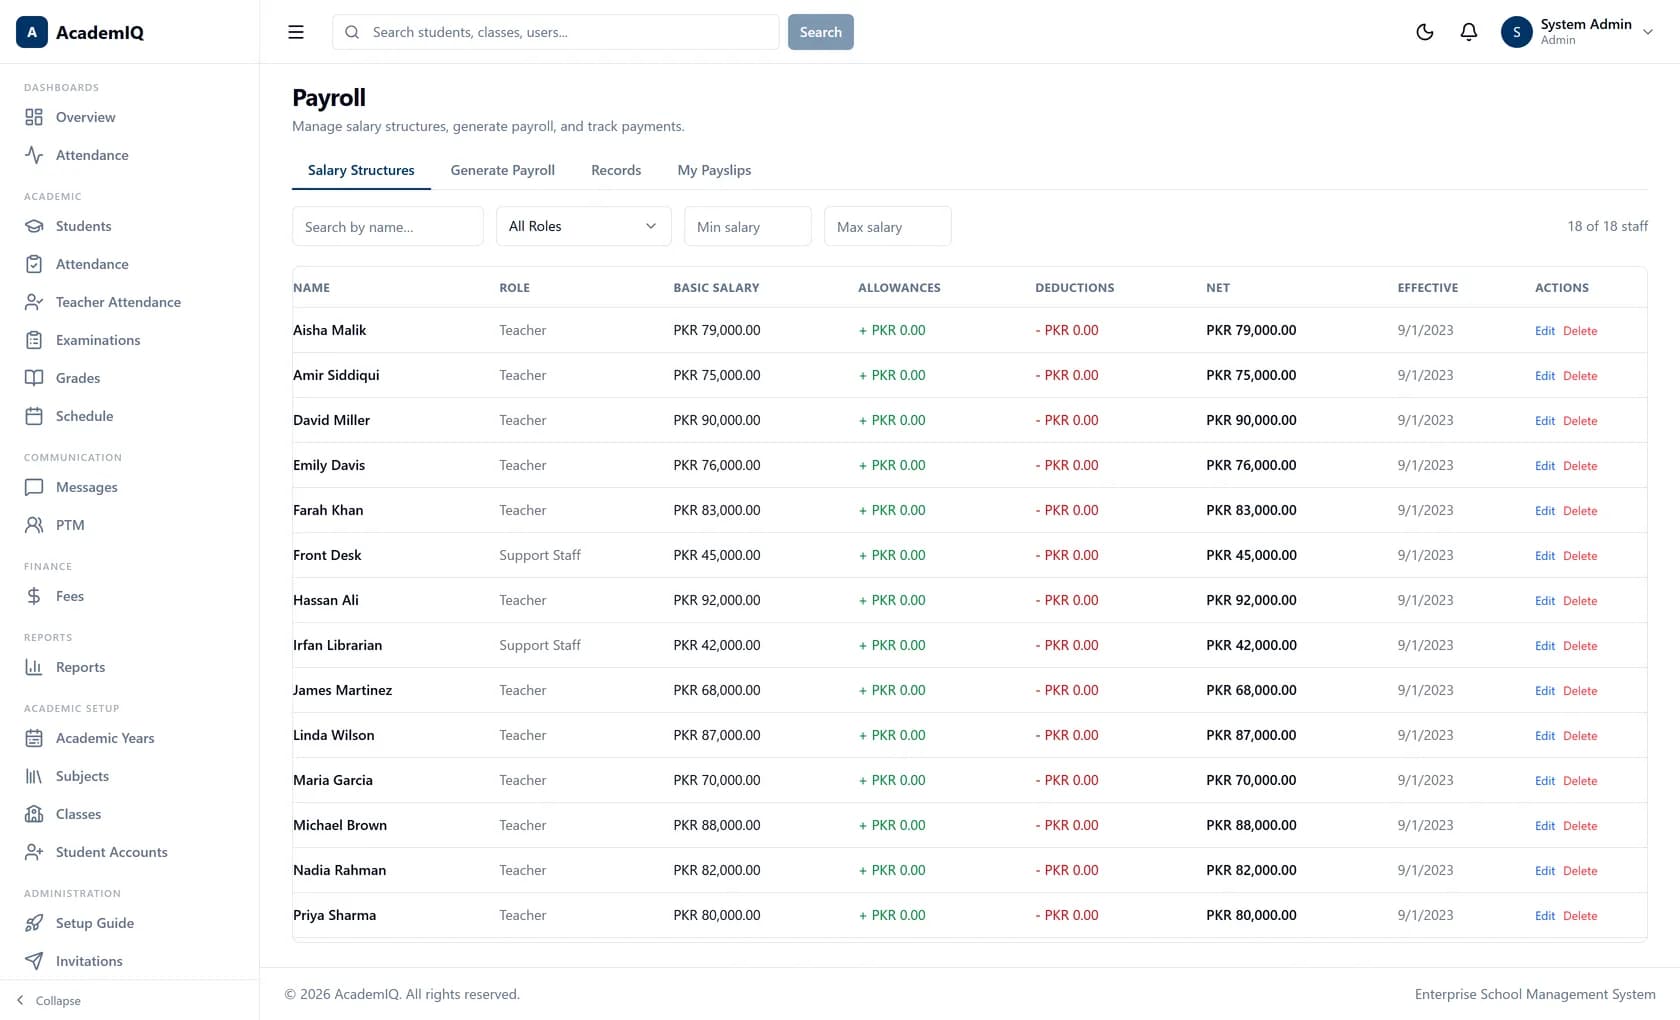Open Classes building icon
The image size is (1680, 1020).
(34, 814)
